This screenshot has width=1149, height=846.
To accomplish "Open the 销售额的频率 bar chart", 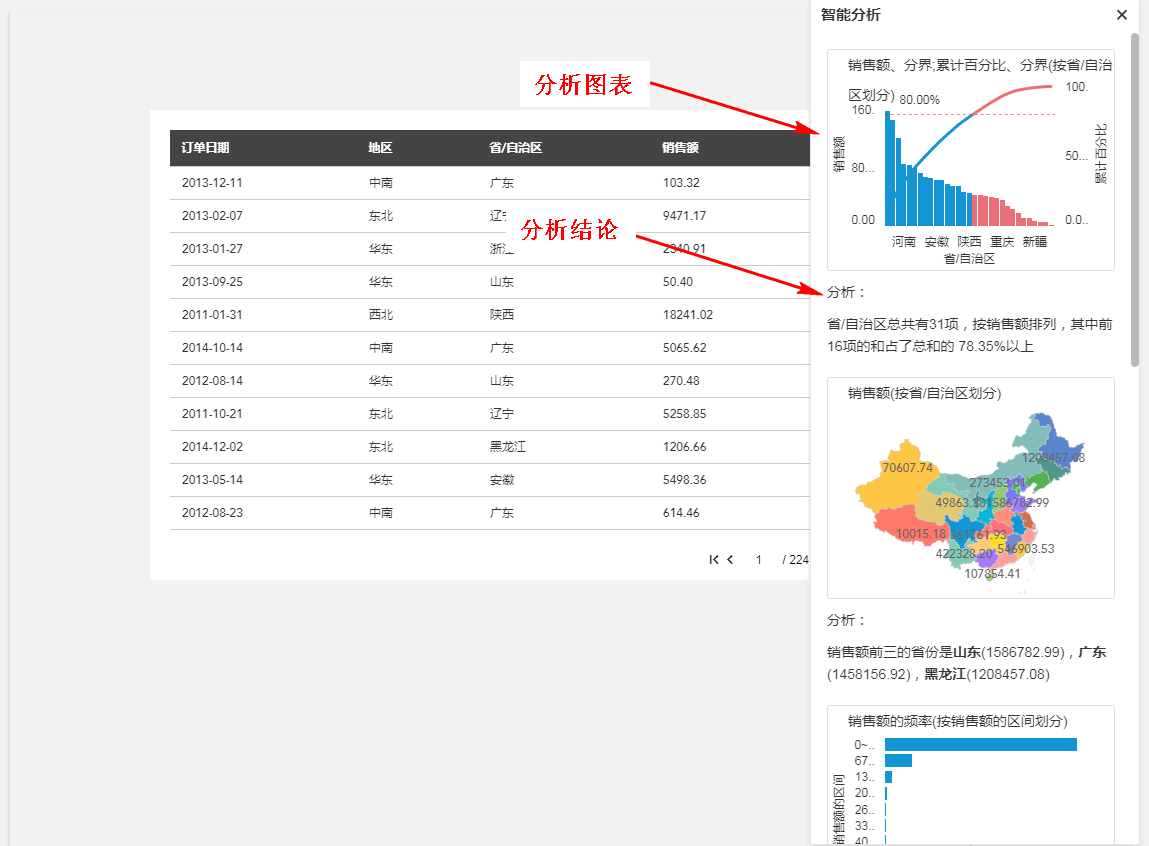I will [970, 775].
